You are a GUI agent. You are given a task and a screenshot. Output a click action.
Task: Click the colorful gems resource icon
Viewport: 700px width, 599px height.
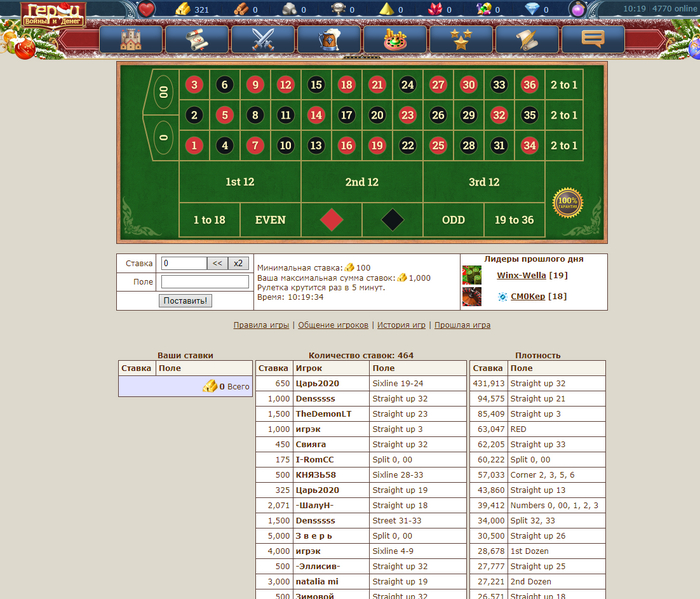[484, 9]
